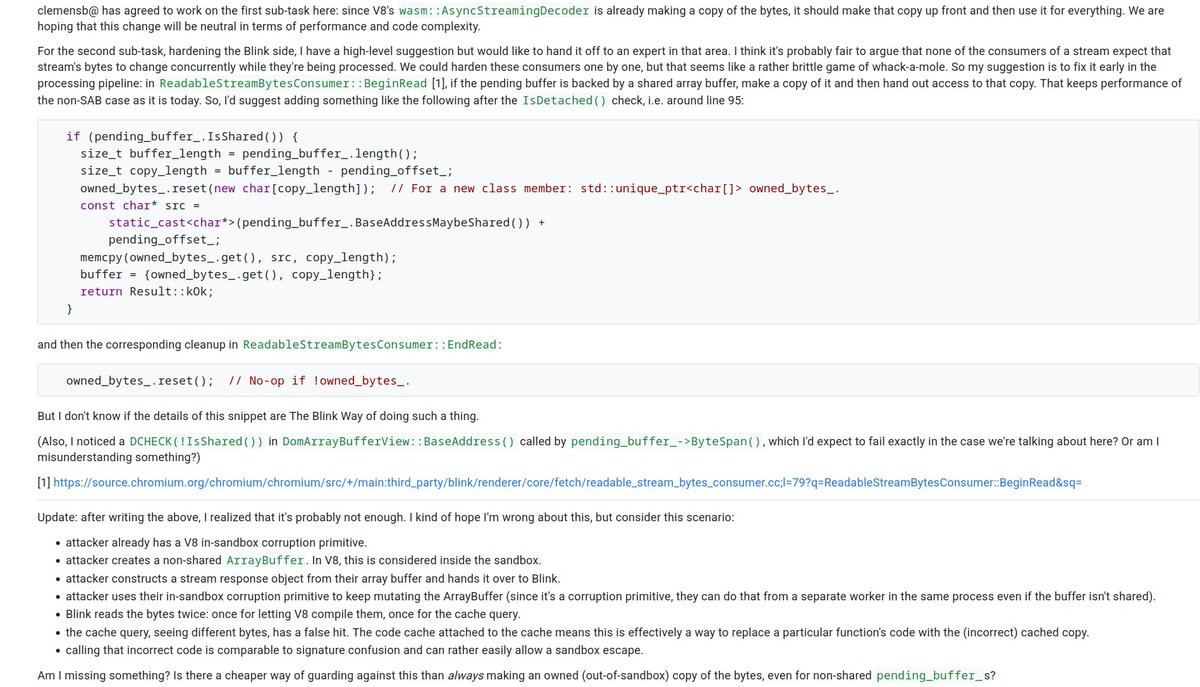The image size is (1200, 687).
Task: Click the inline code DCHECK(!IsShared())
Action: [197, 441]
